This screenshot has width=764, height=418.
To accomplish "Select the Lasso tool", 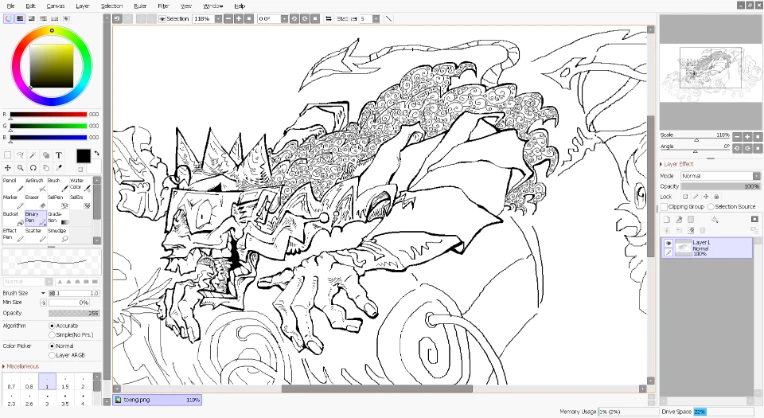I will 20,155.
